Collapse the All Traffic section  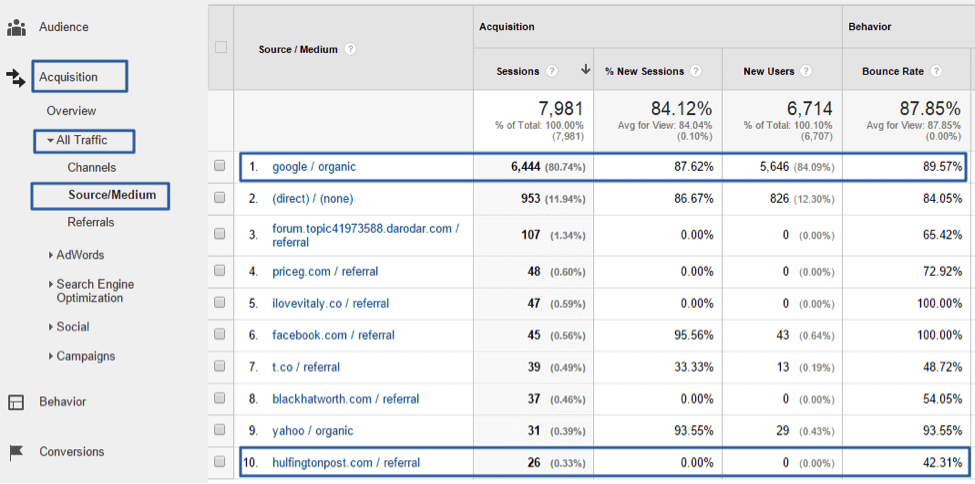point(50,141)
